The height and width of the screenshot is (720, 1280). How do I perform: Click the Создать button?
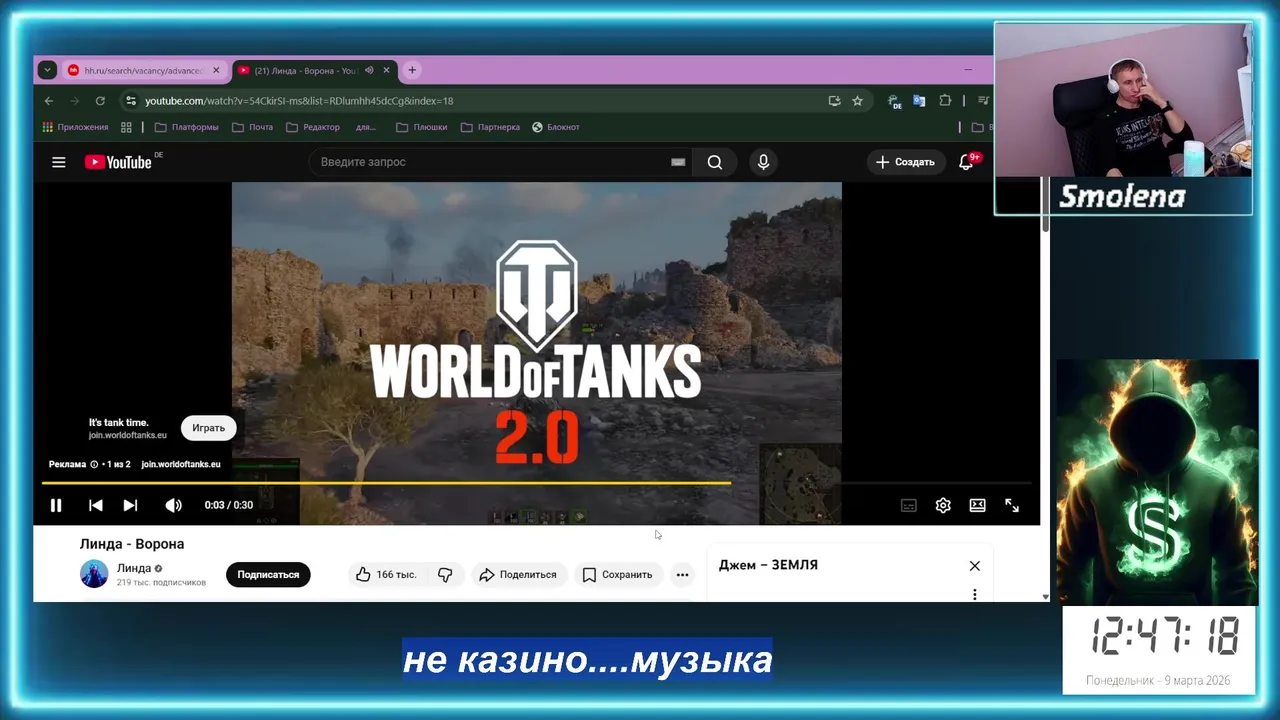[905, 162]
